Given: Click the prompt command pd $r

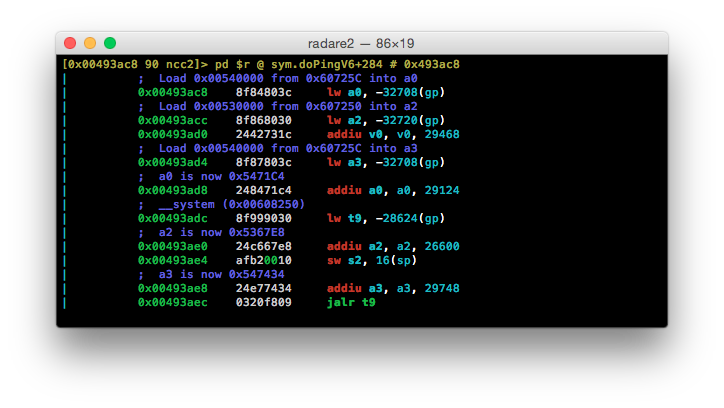Looking at the screenshot, I should pos(232,64).
